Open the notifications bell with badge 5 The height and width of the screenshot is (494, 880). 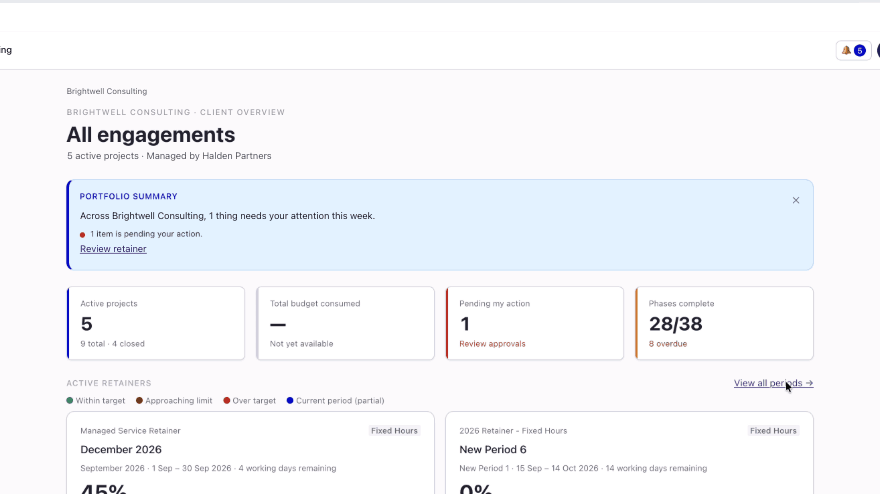tap(853, 51)
